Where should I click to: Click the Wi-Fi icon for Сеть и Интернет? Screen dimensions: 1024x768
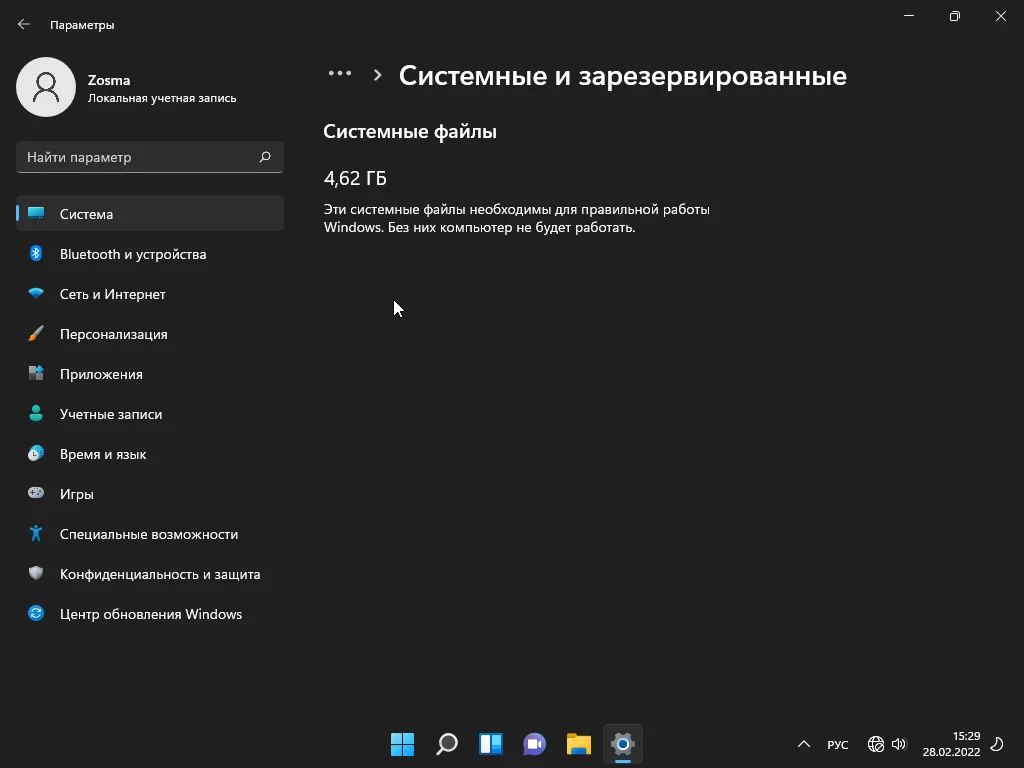click(x=36, y=293)
